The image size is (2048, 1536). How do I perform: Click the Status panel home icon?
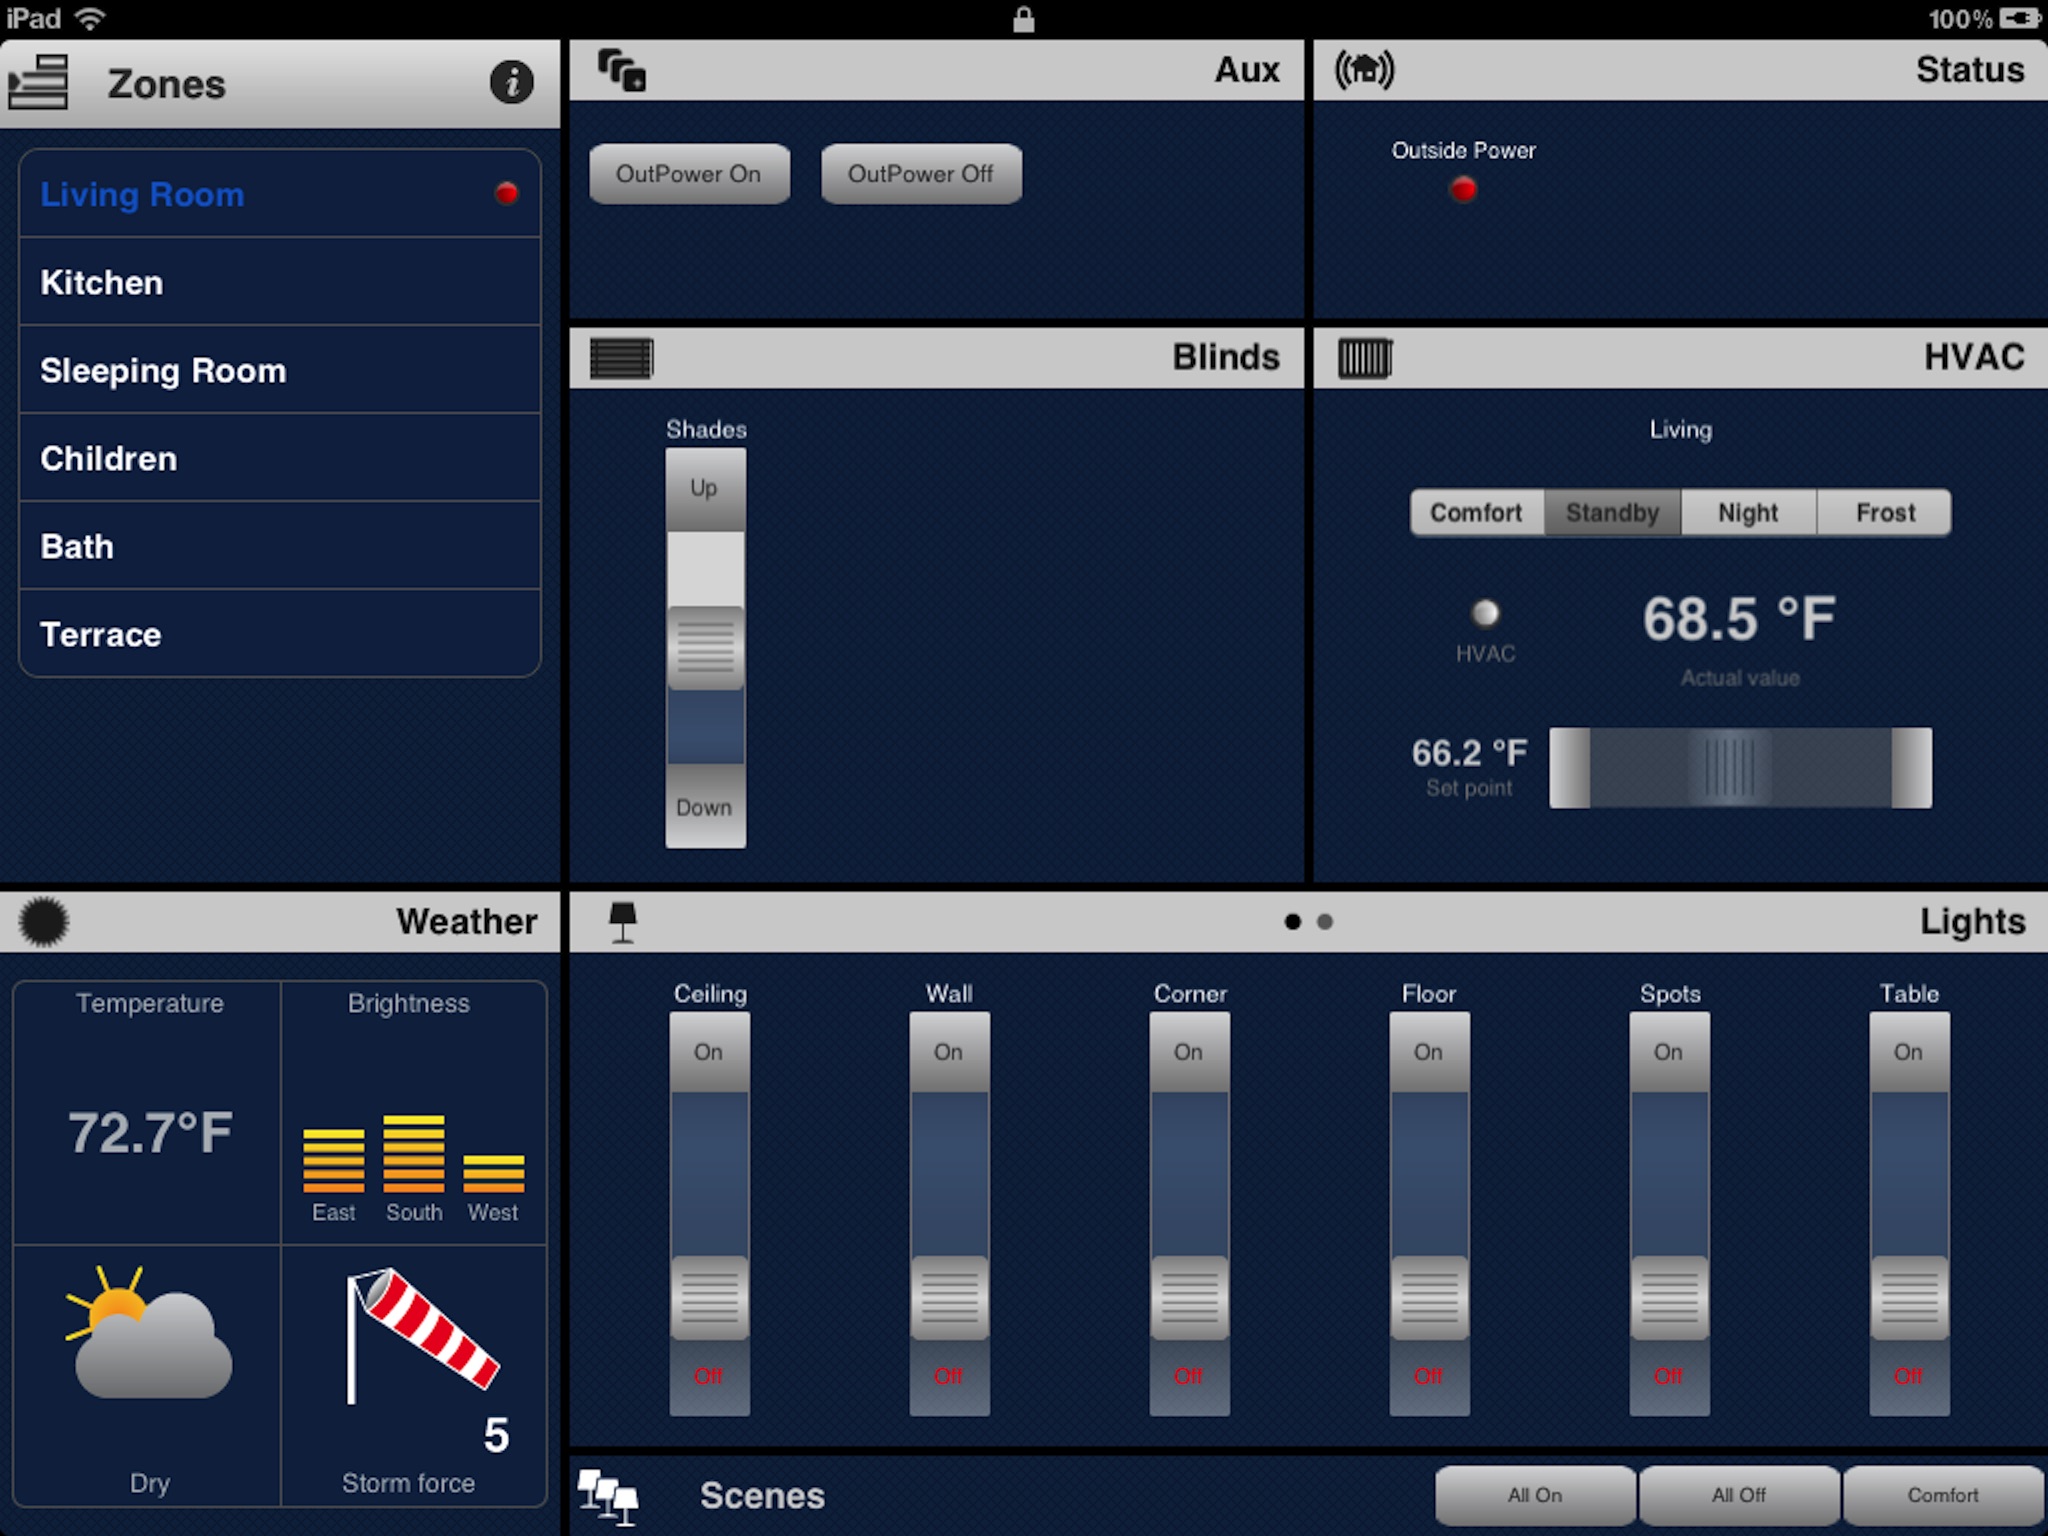1367,71
